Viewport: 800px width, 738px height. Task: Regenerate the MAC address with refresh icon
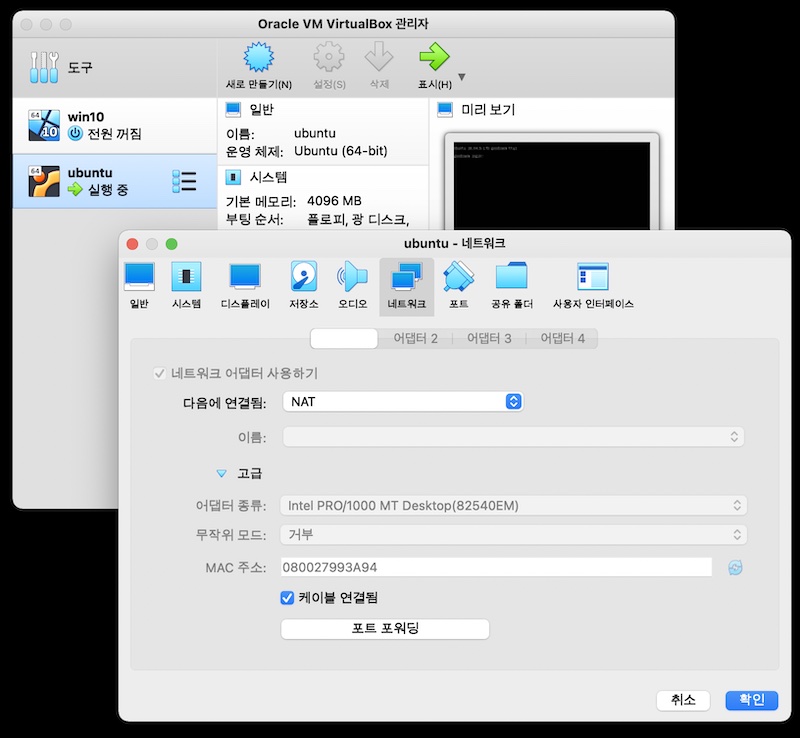point(735,568)
